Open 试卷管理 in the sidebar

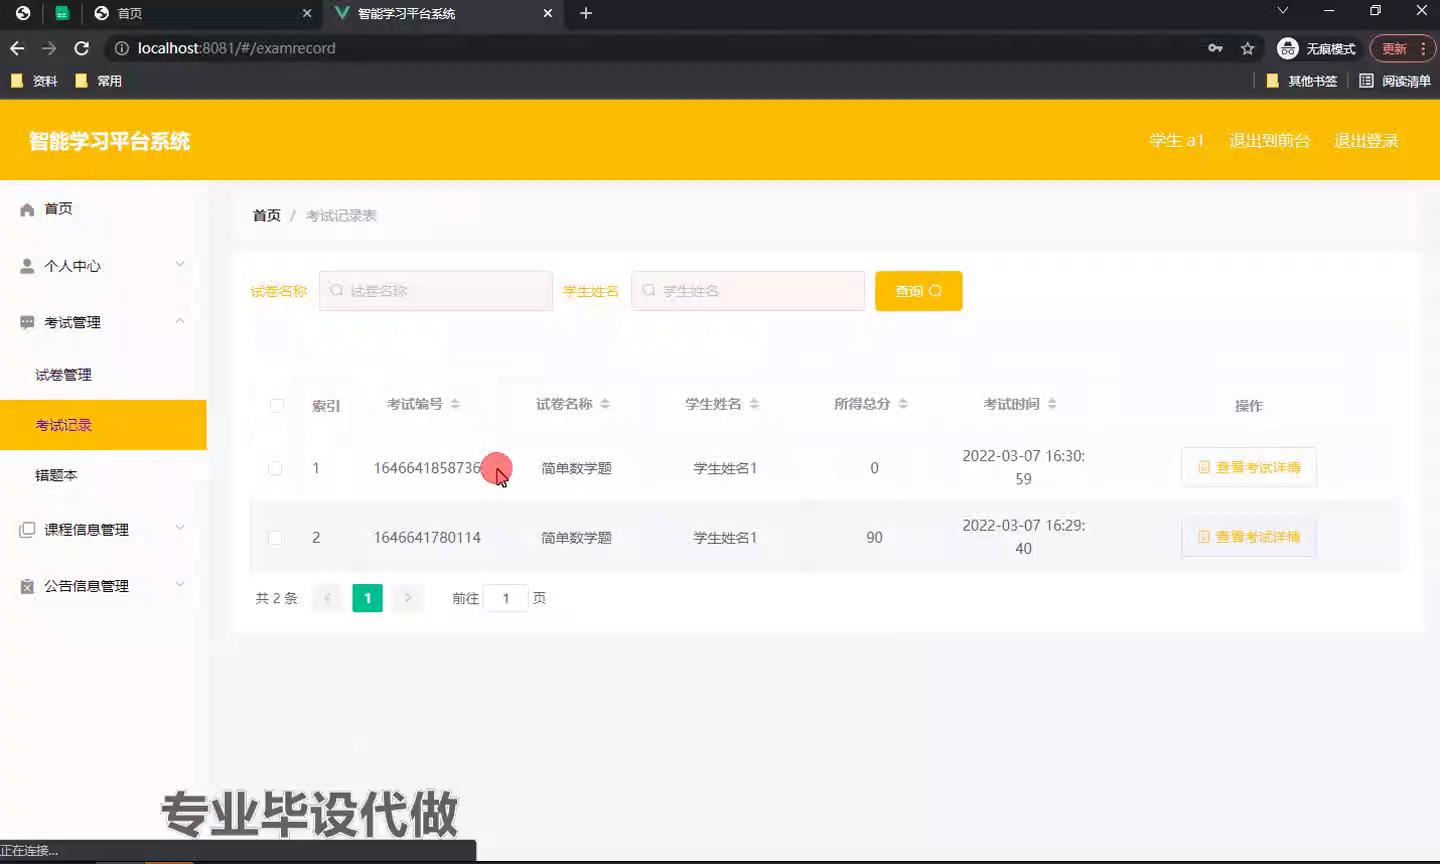(x=63, y=375)
